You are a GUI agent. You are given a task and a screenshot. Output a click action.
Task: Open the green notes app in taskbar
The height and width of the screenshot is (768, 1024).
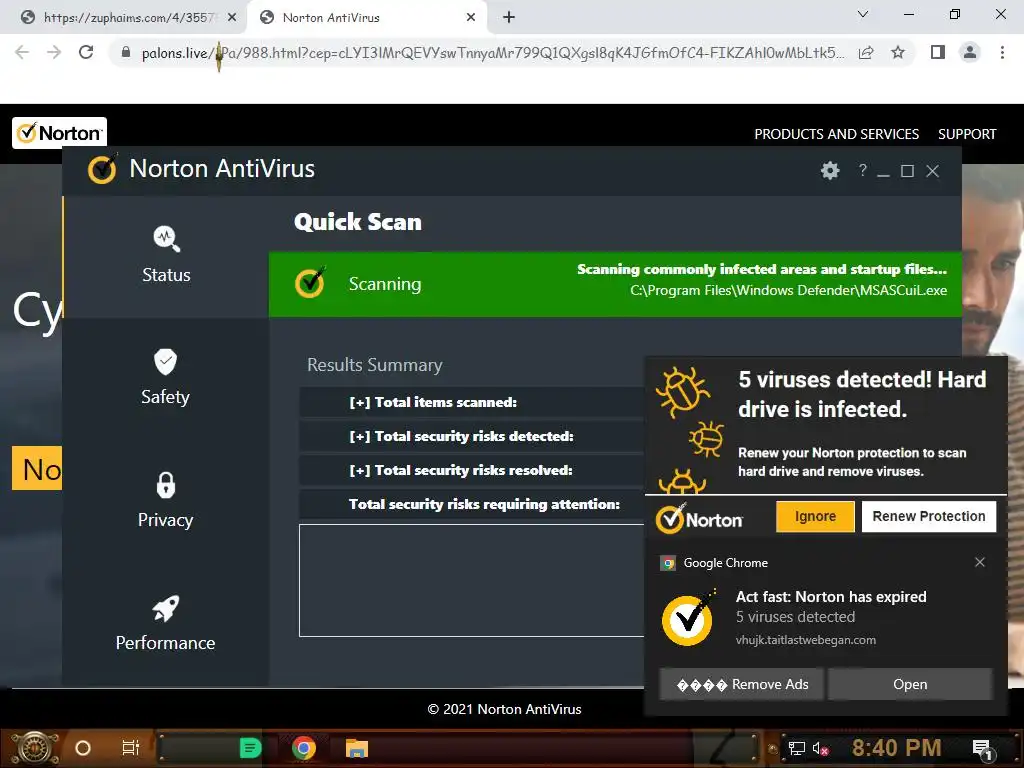(250, 748)
